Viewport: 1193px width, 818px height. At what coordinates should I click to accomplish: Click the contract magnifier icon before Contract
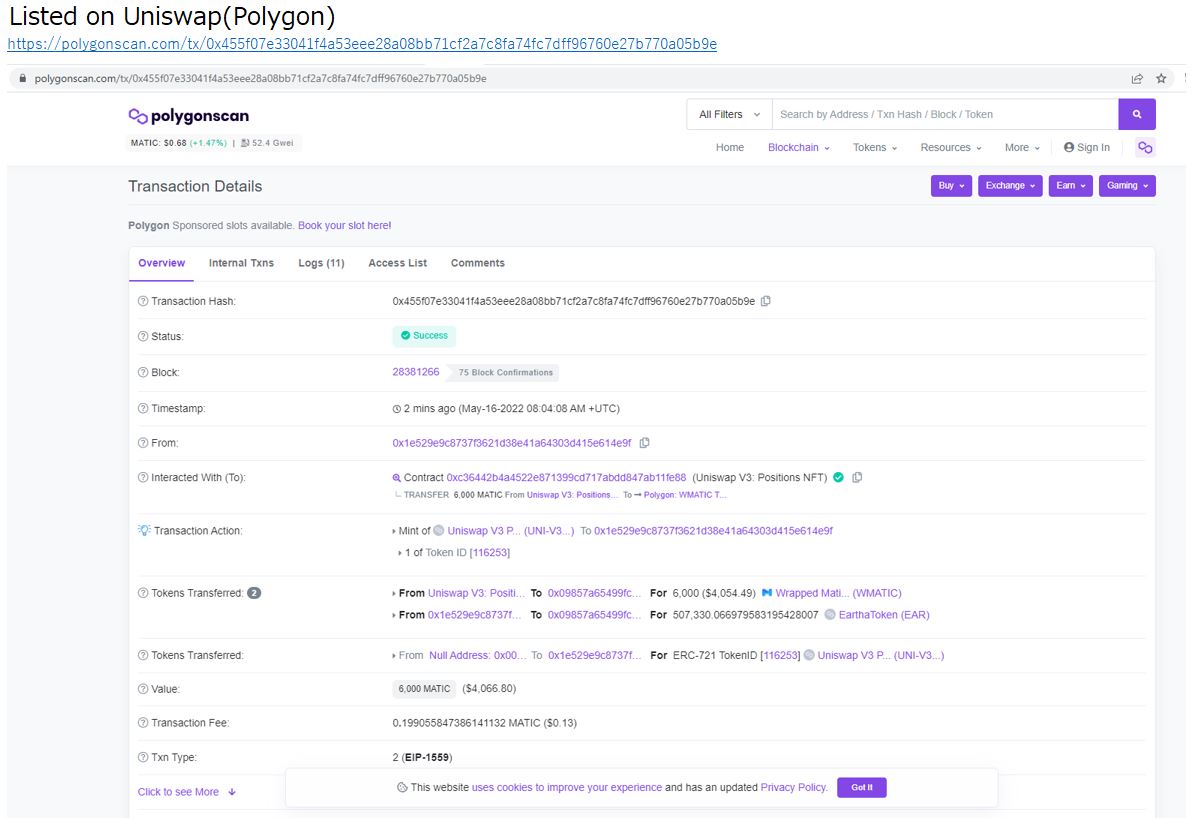pyautogui.click(x=396, y=478)
